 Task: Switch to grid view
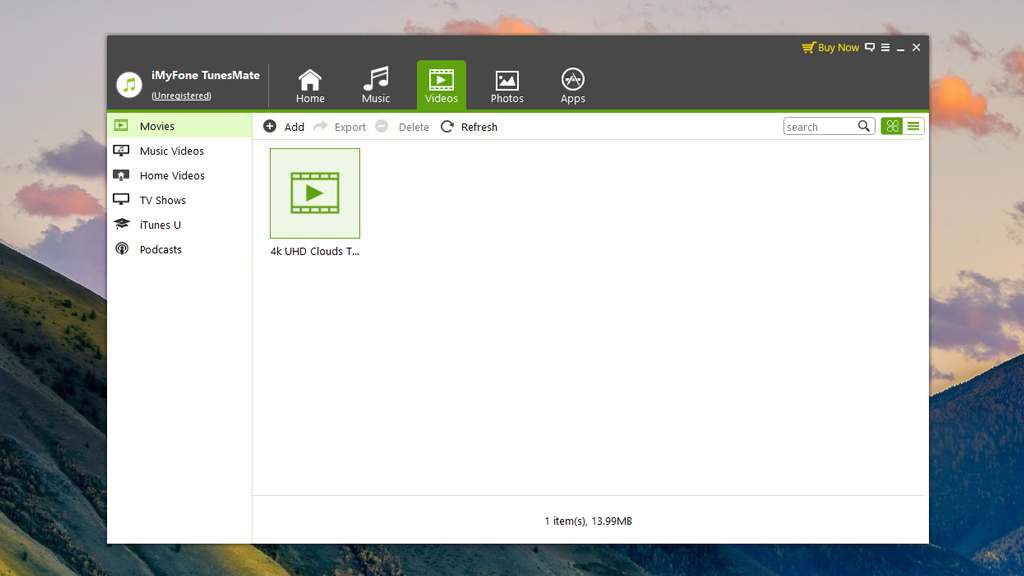892,126
